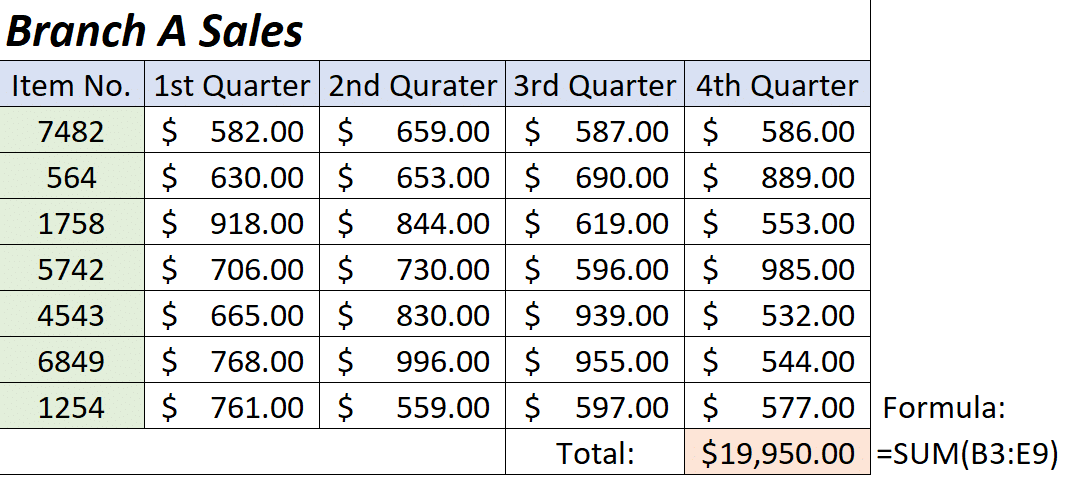Click the Branch A Sales title cell

point(155,32)
